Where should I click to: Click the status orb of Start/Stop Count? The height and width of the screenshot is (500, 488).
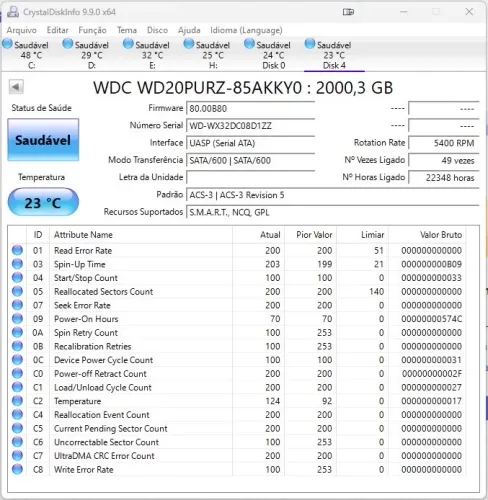[x=17, y=278]
